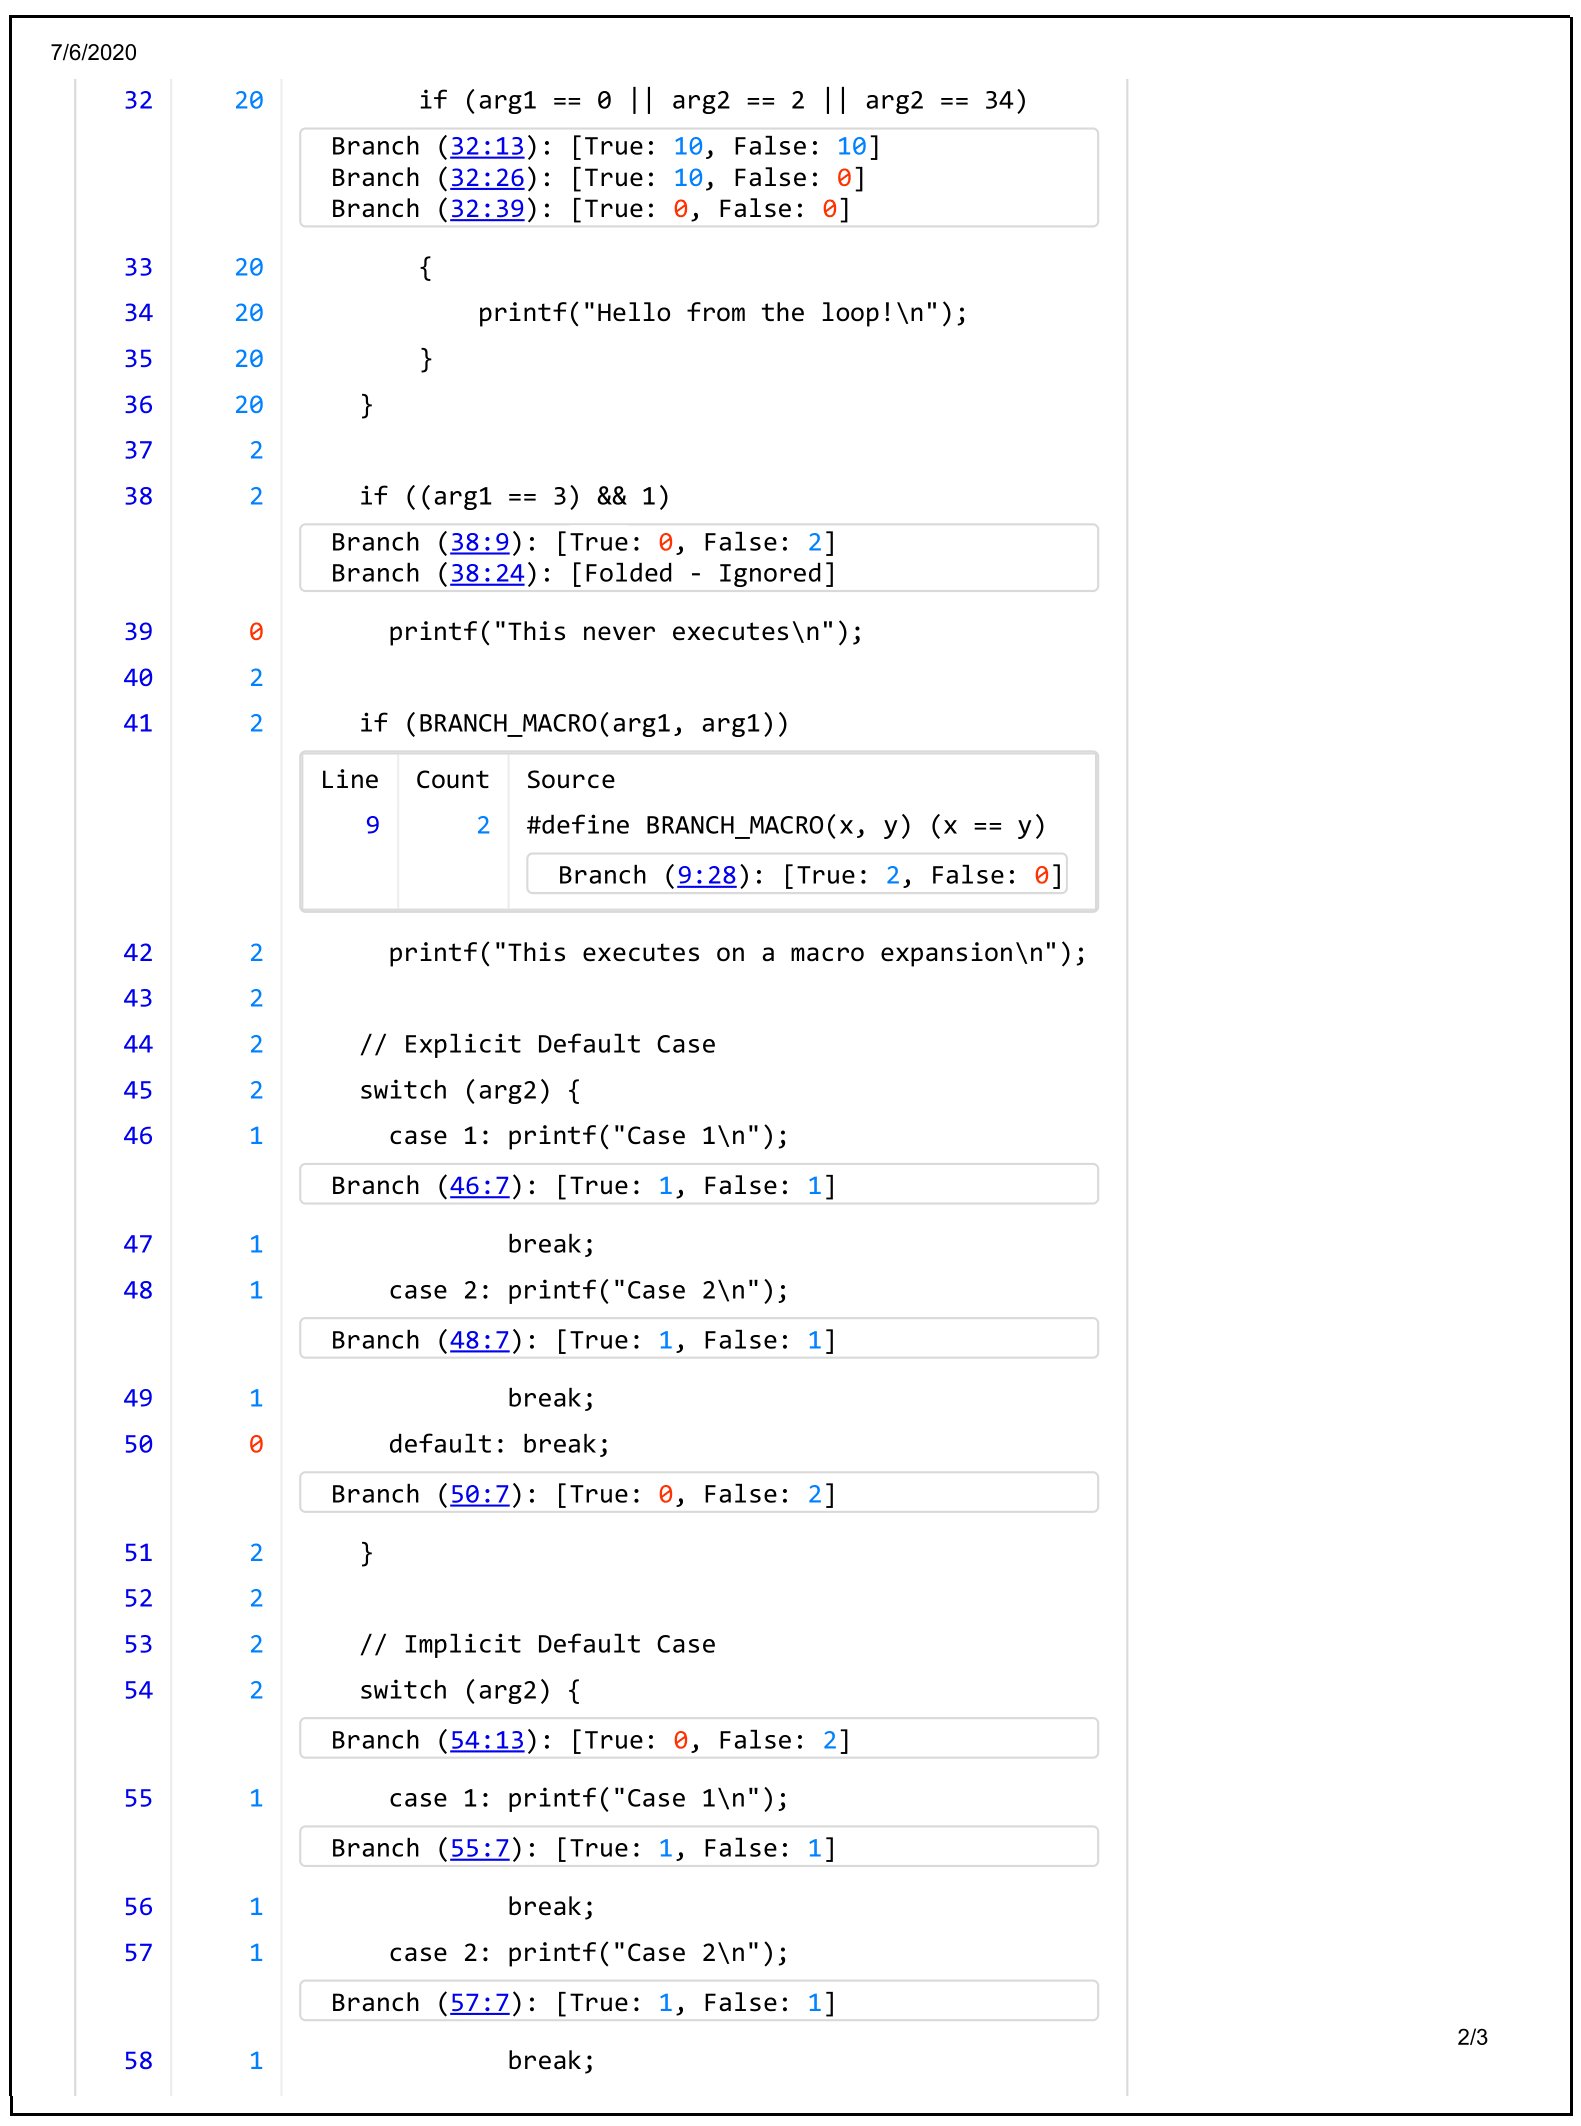Click branch link 55:7
Viewport: 1581px width, 2126px height.
click(479, 1849)
